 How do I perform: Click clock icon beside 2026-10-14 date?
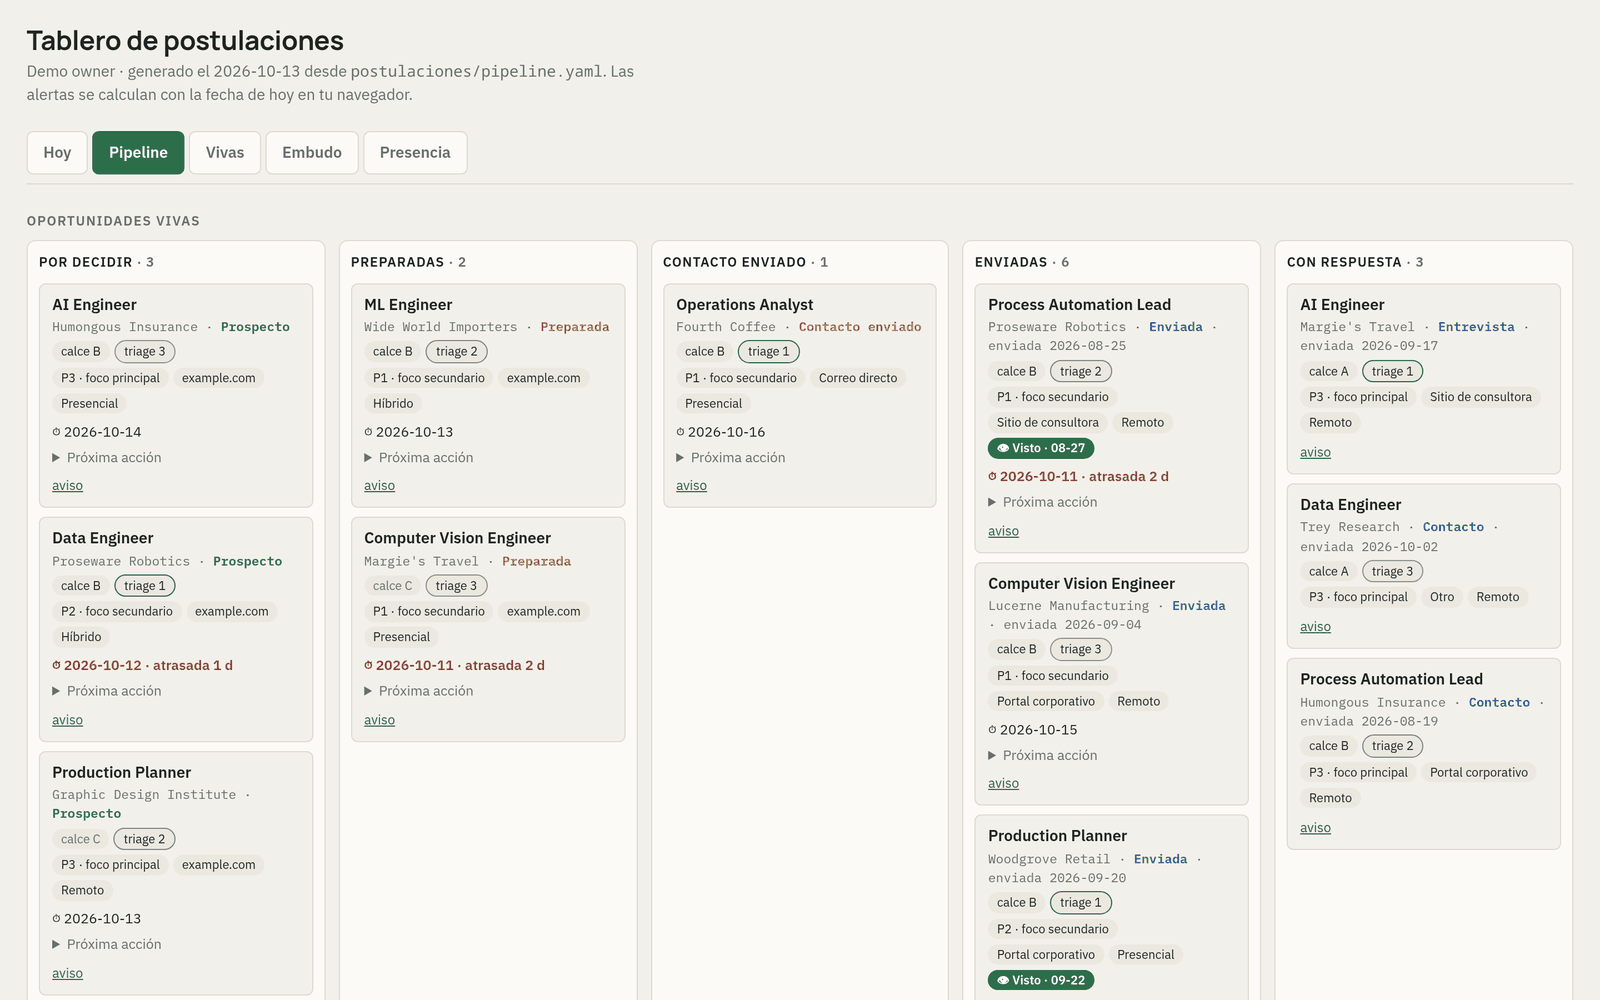pos(57,432)
